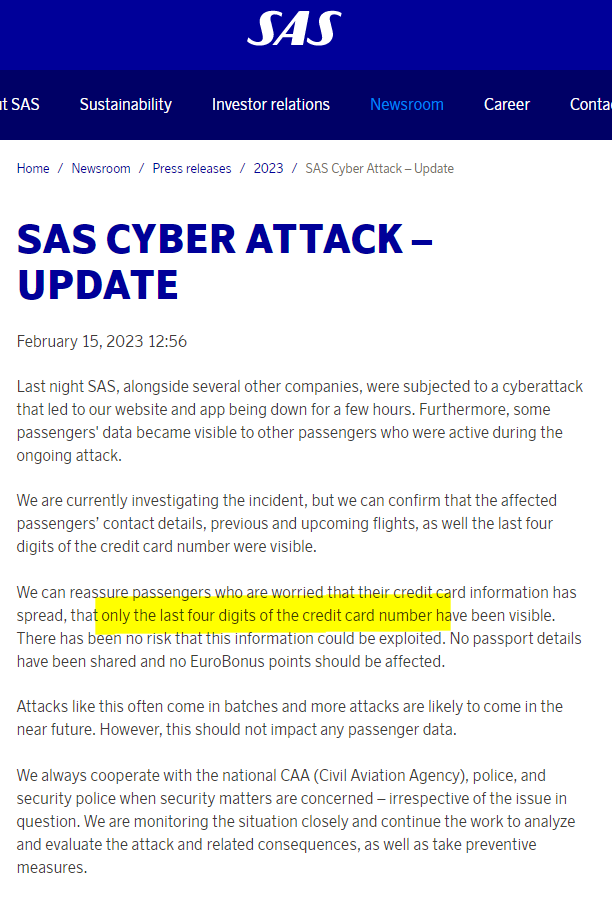The image size is (612, 902).
Task: Follow the Home breadcrumb link
Action: point(33,169)
